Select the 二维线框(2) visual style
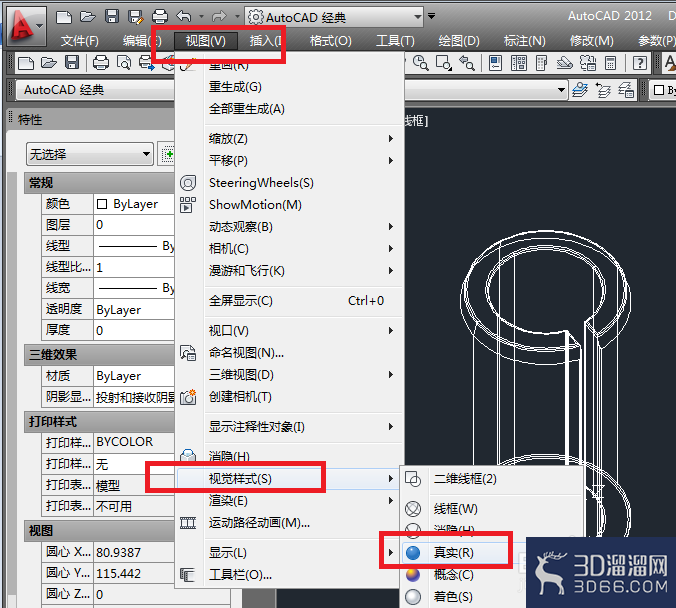This screenshot has width=676, height=608. [493, 479]
